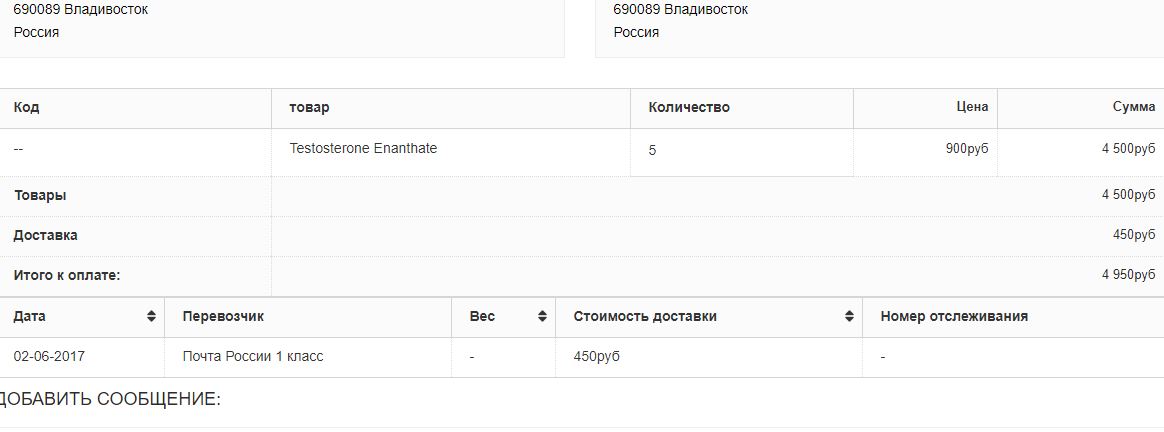
Task: Click the Цена column header
Action: (971, 107)
